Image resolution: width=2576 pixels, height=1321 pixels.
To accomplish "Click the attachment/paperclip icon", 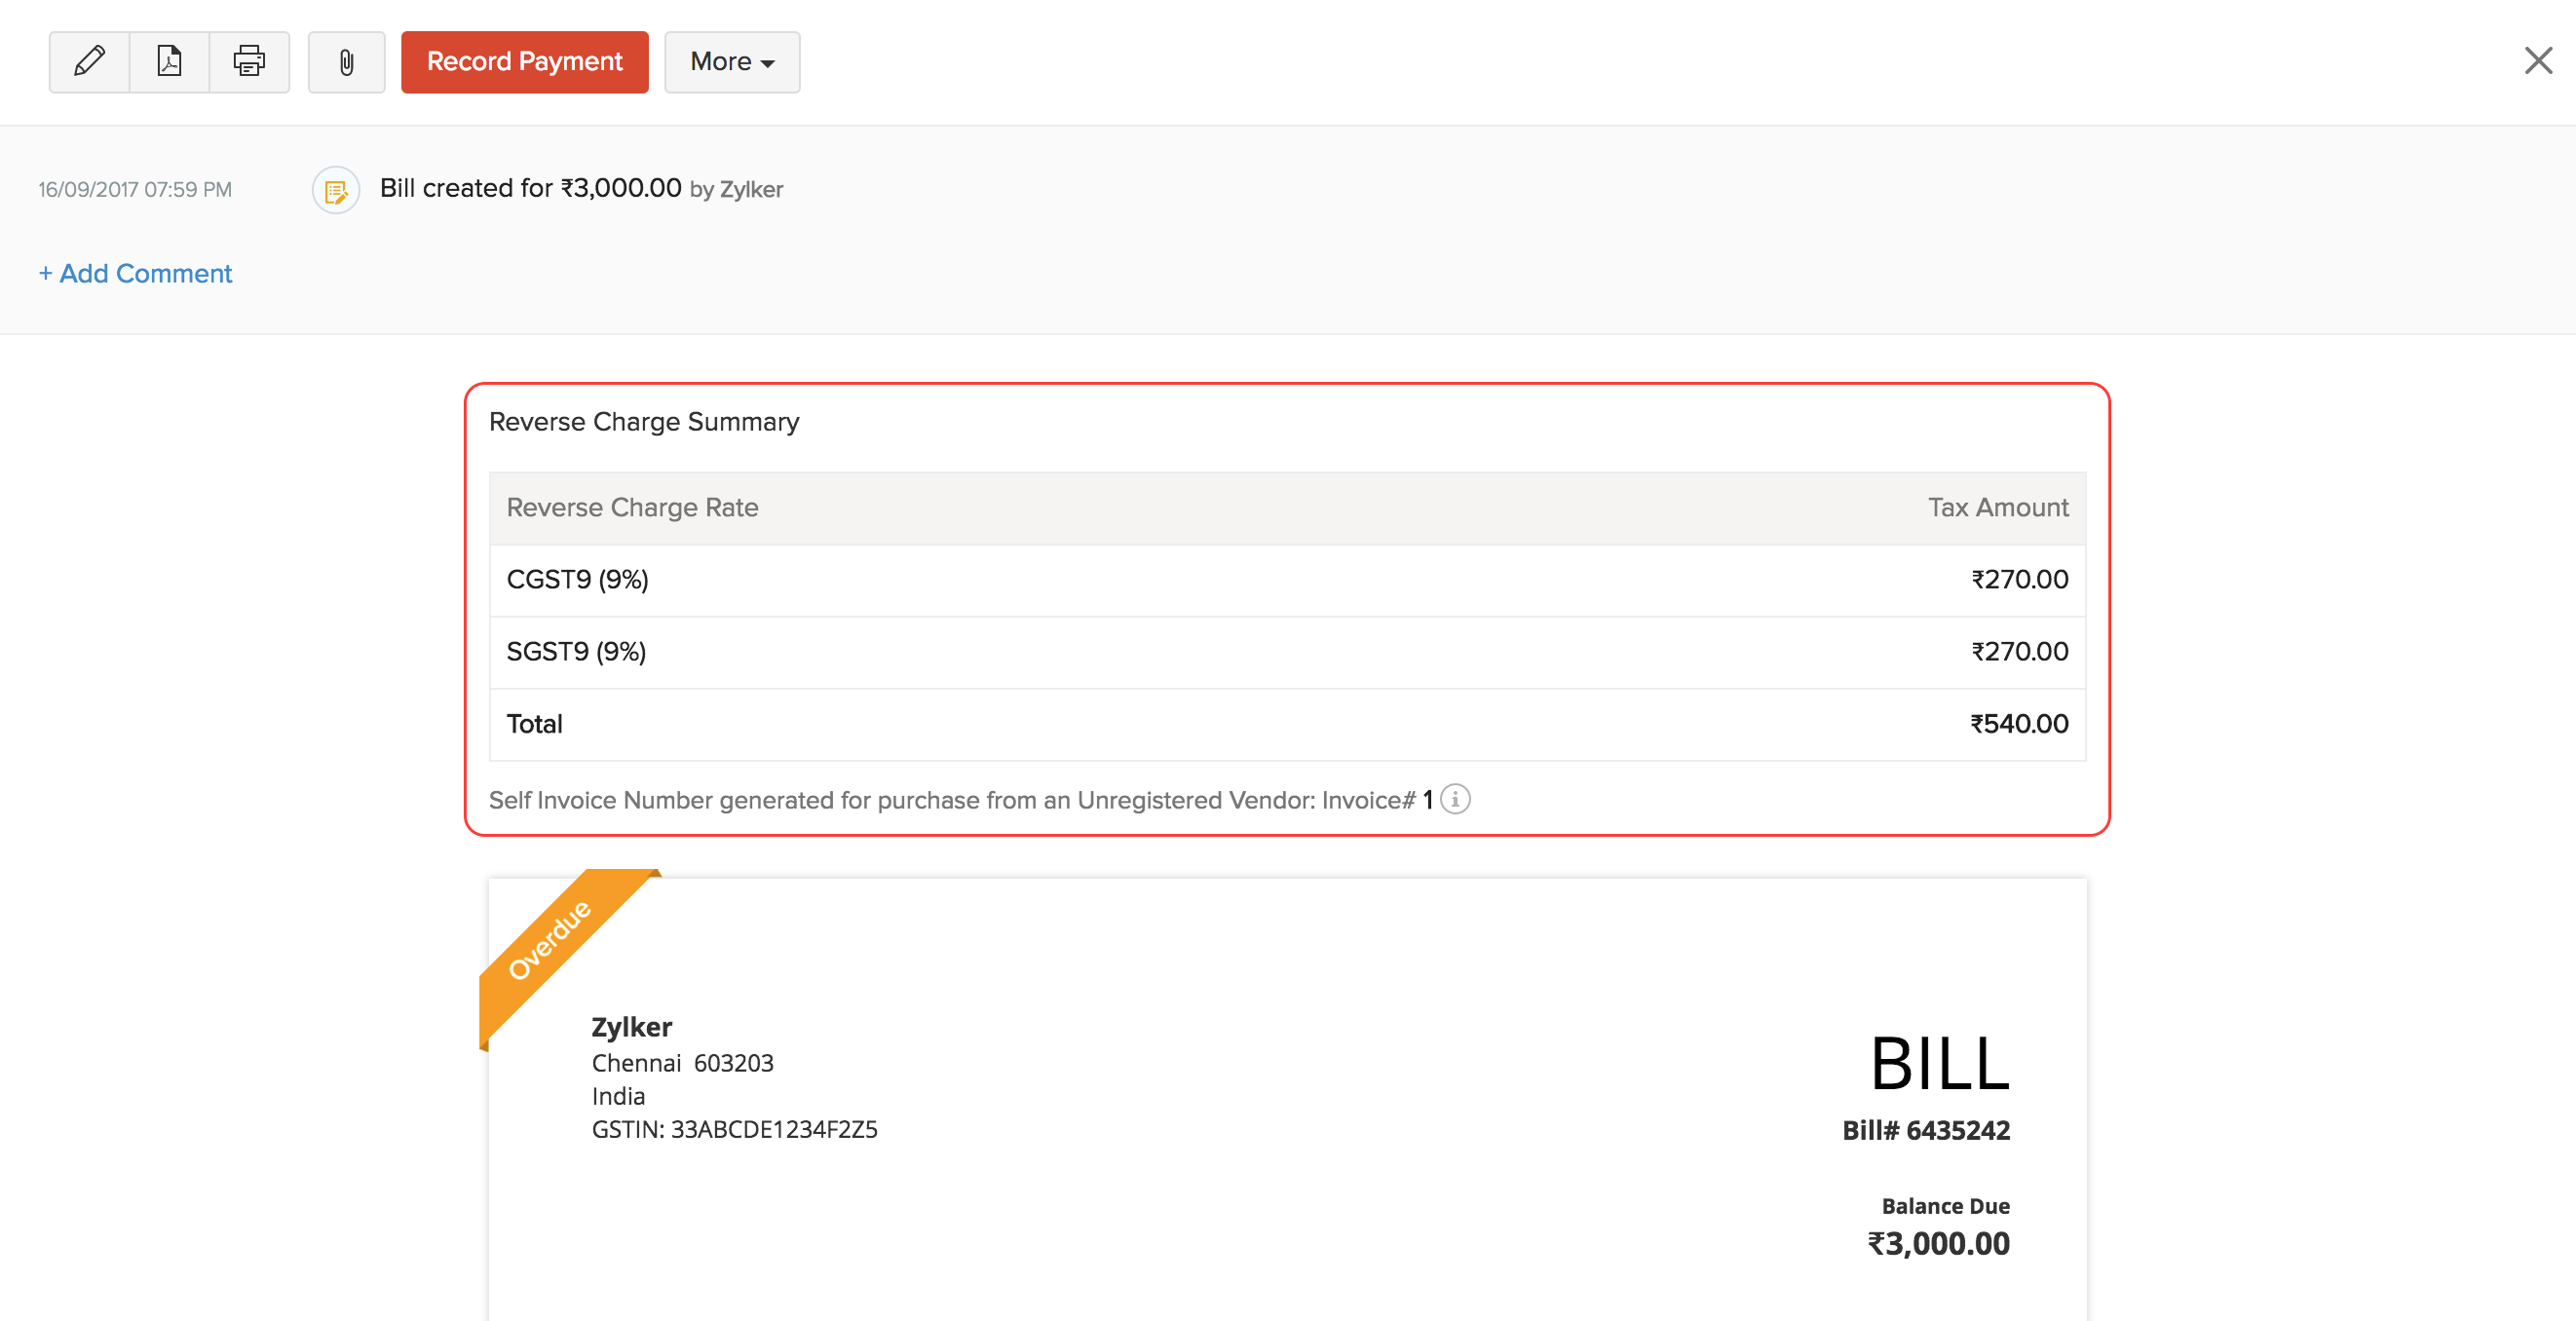I will 344,60.
